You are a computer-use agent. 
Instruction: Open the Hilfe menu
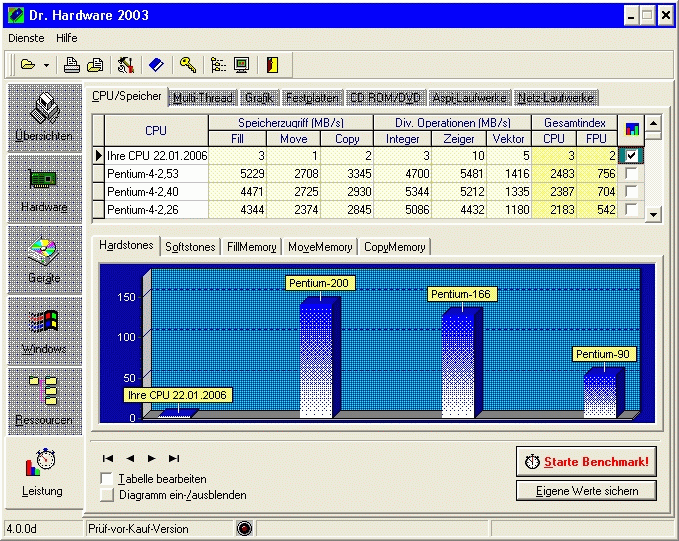tap(67, 38)
